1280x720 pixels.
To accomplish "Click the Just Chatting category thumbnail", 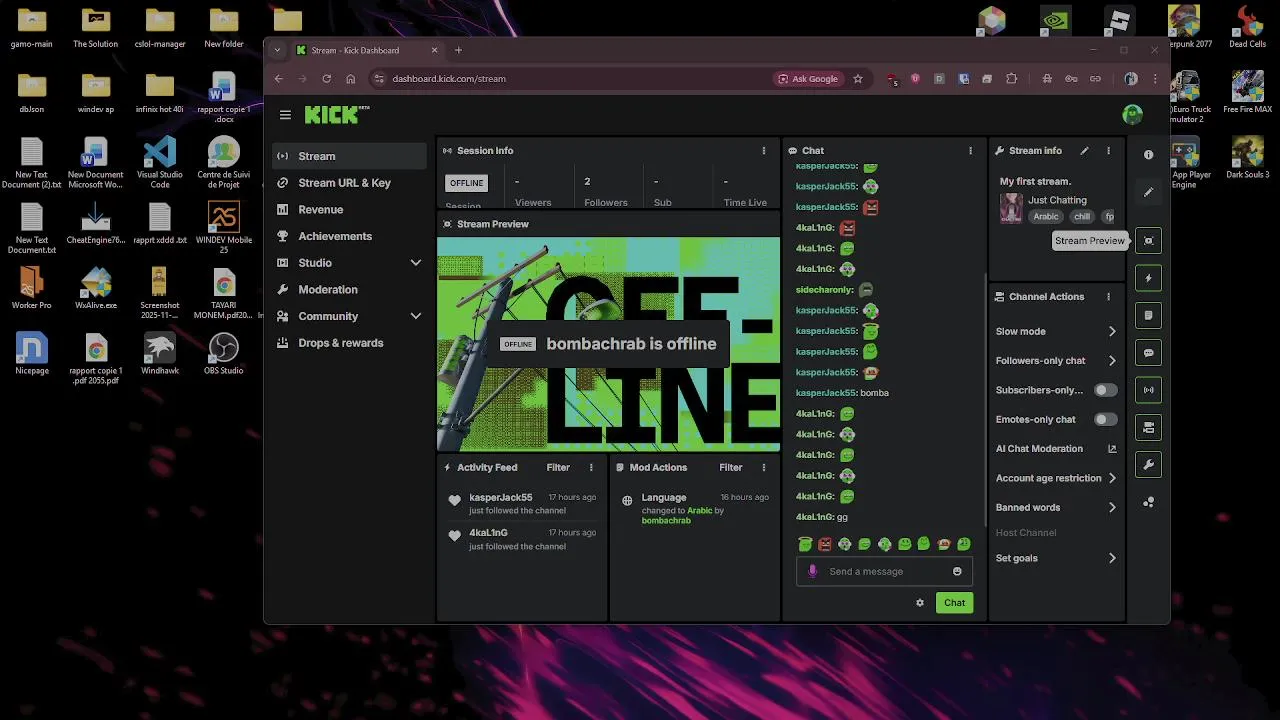I will click(1011, 208).
